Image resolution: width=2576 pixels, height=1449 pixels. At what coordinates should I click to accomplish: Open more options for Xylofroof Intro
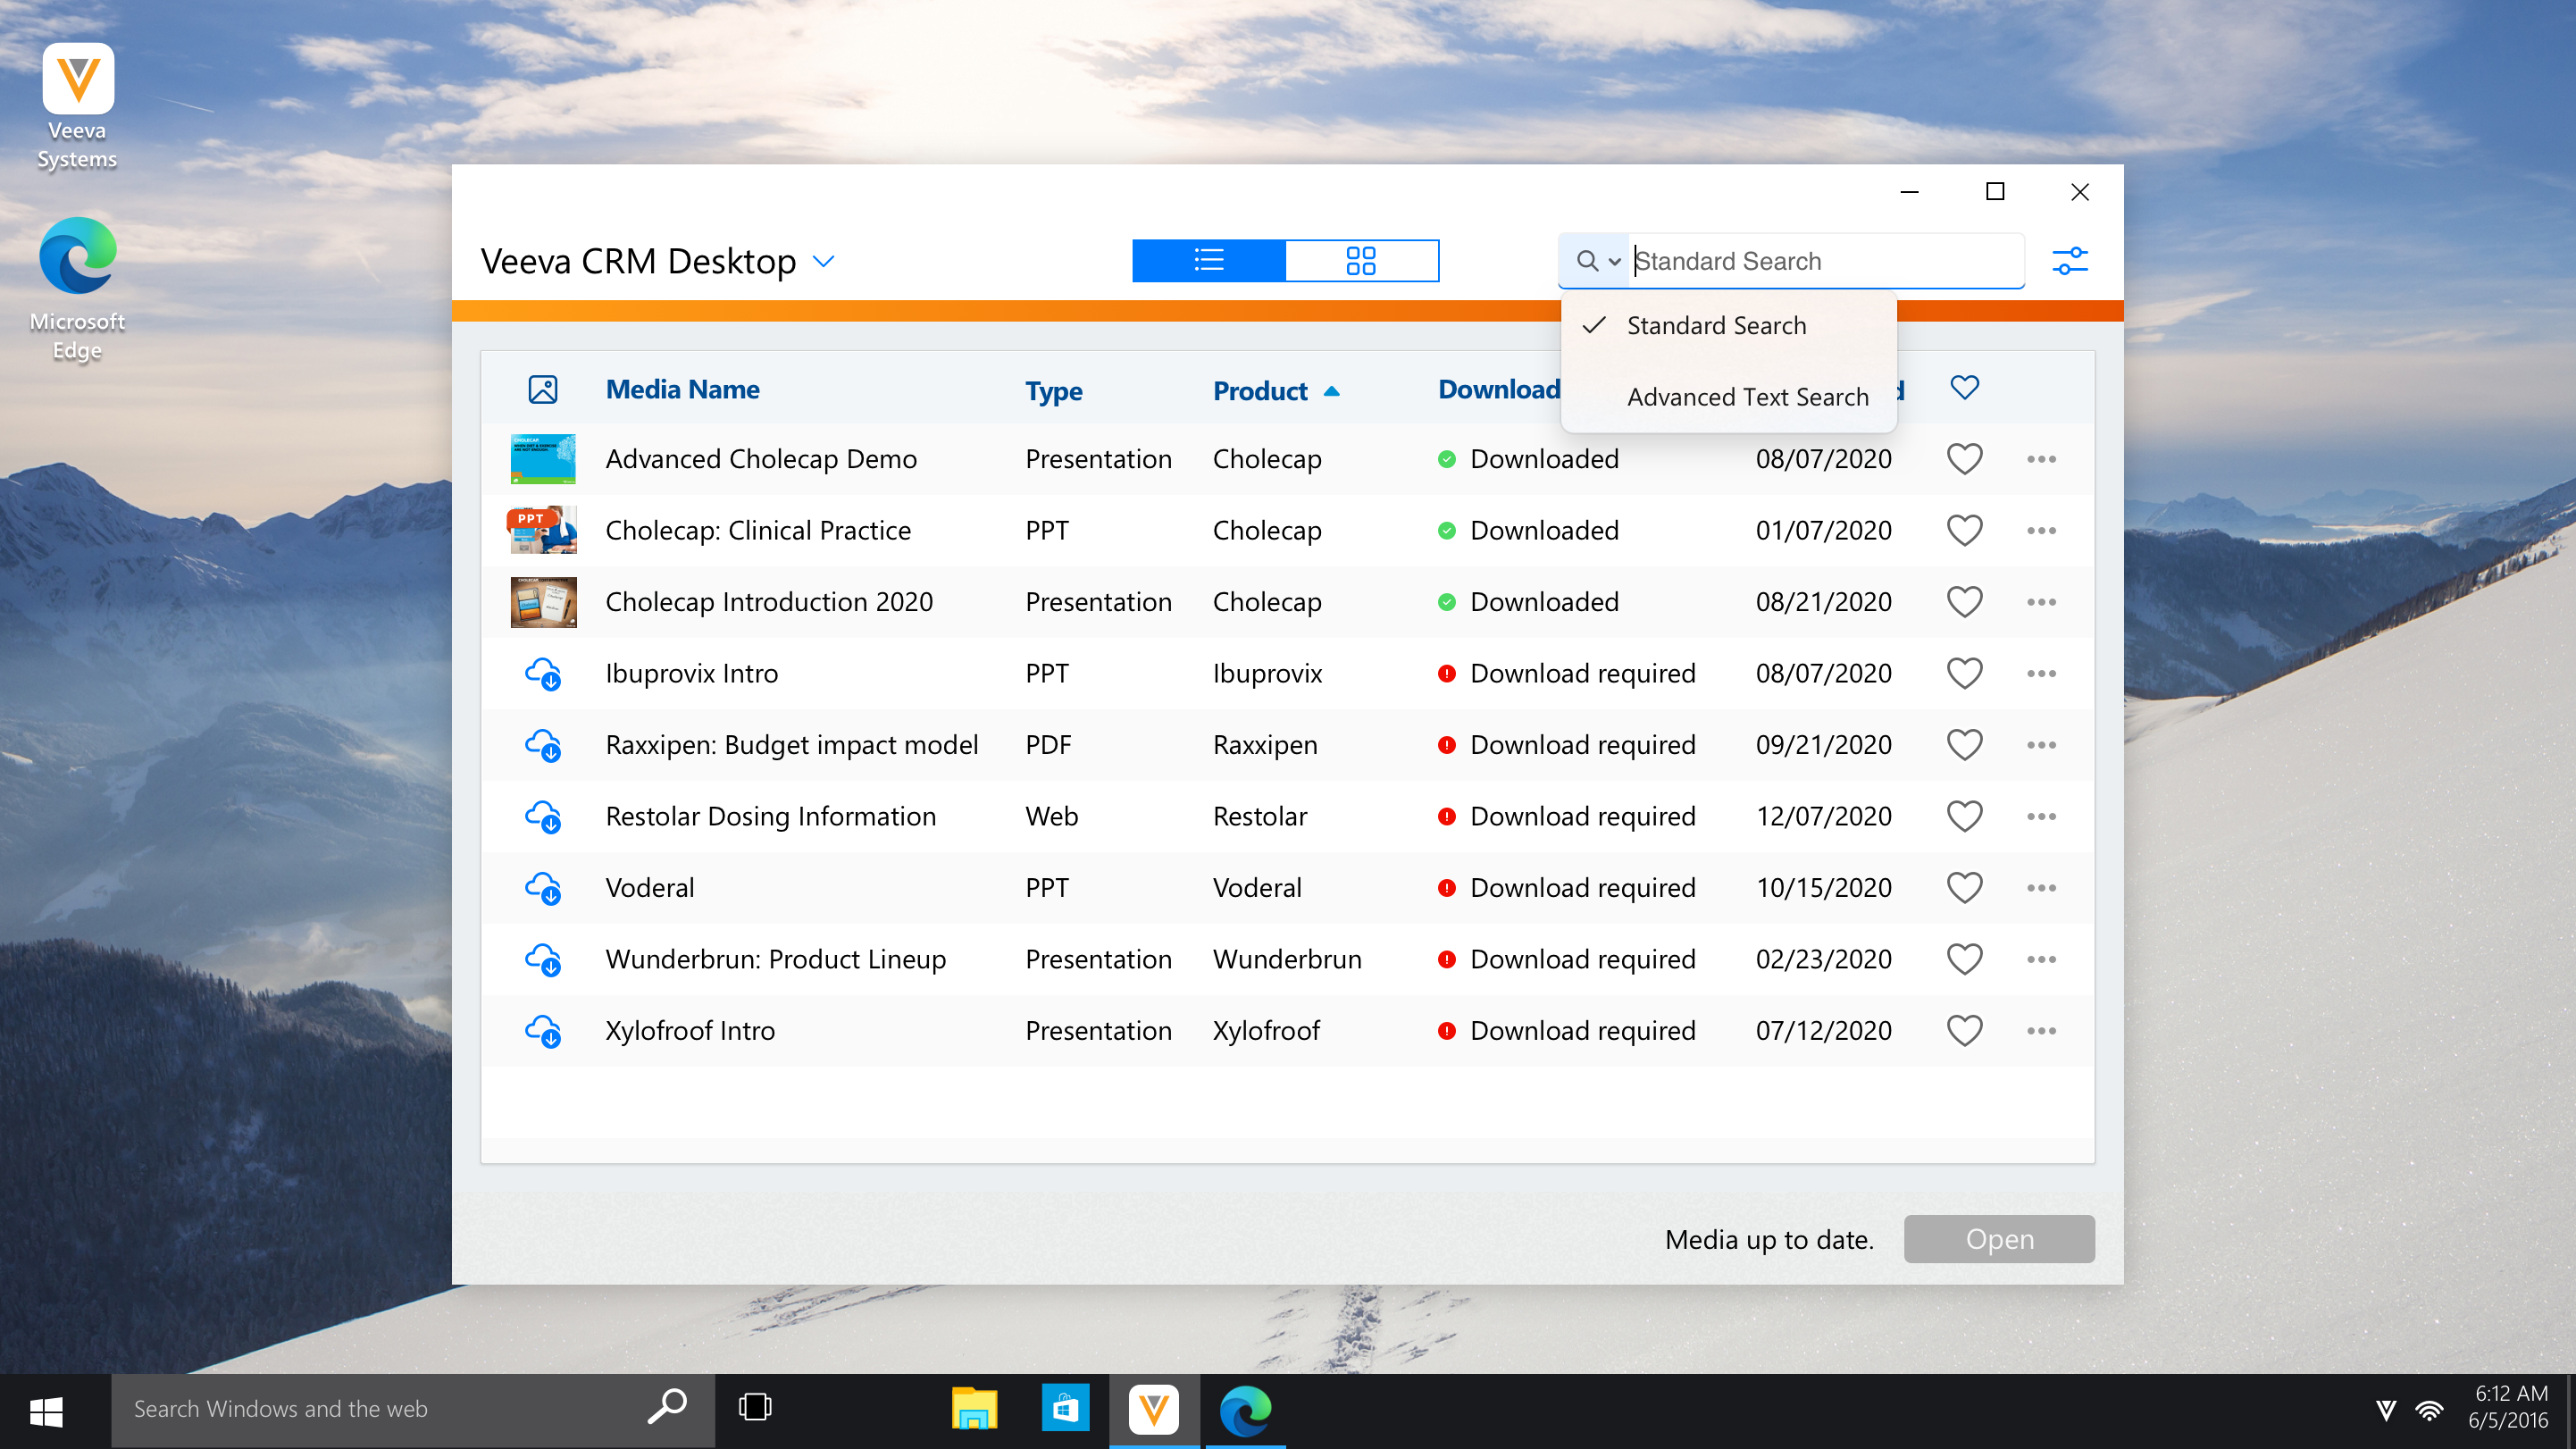(2041, 1031)
